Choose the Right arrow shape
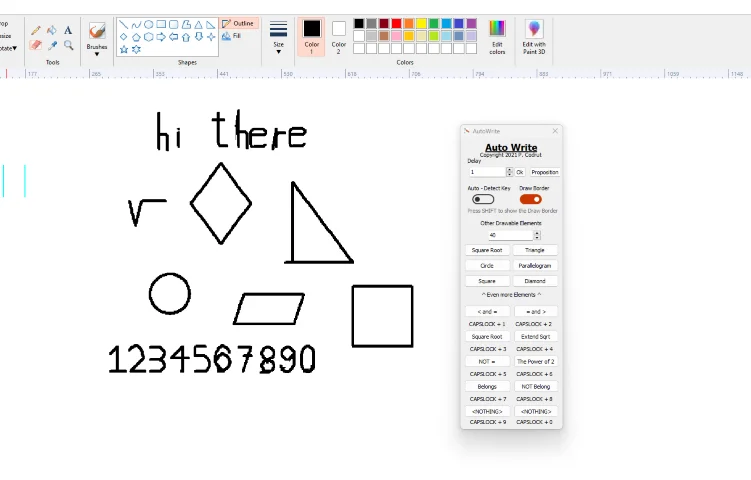The width and height of the screenshot is (751, 480). pyautogui.click(x=161, y=37)
